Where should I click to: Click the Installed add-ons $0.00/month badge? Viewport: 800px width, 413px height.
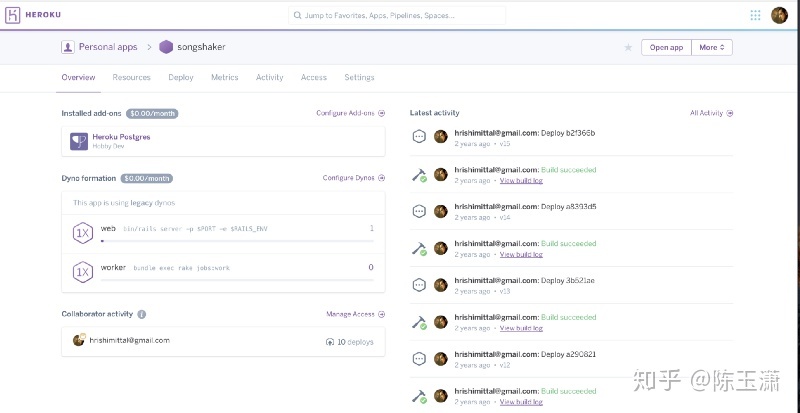tap(152, 113)
